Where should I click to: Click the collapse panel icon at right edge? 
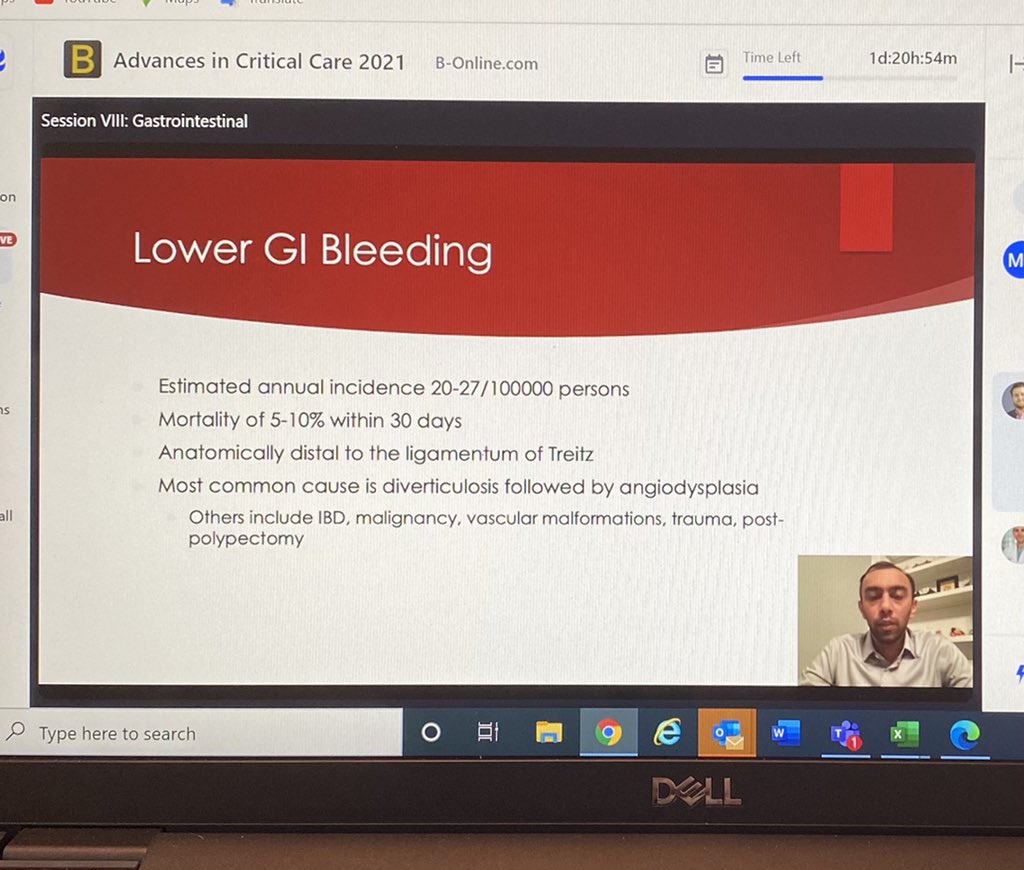pyautogui.click(x=1016, y=64)
